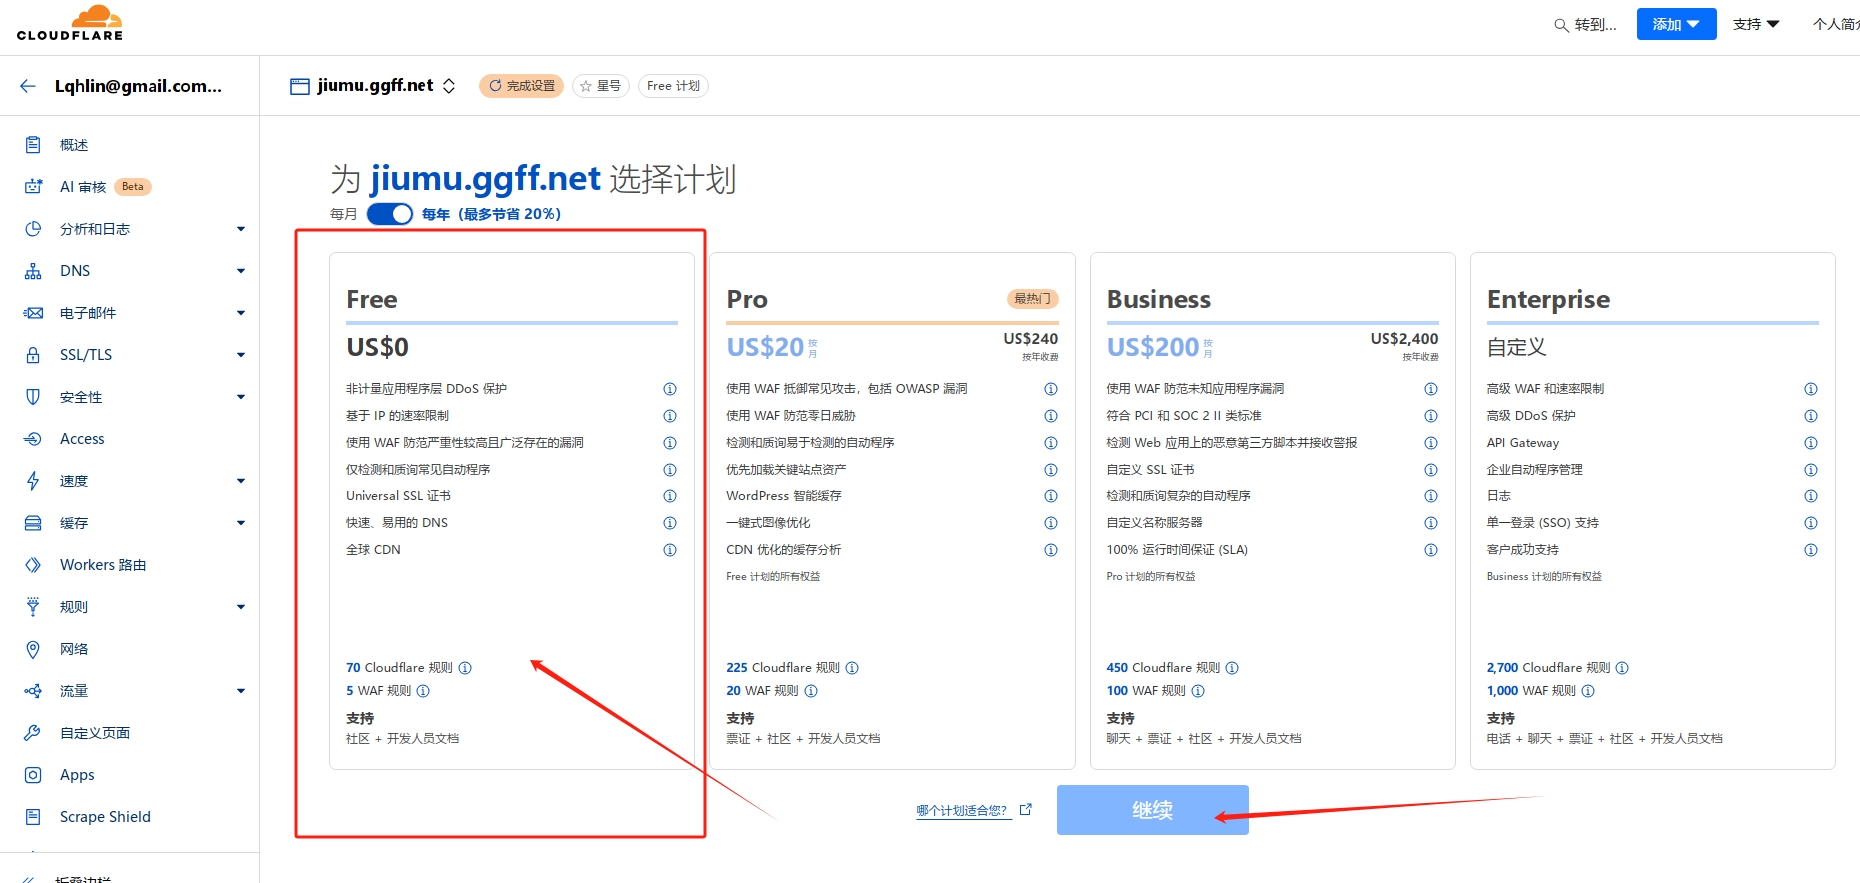
Task: Click the 每年 (最多节省 20%) label
Action: [491, 214]
